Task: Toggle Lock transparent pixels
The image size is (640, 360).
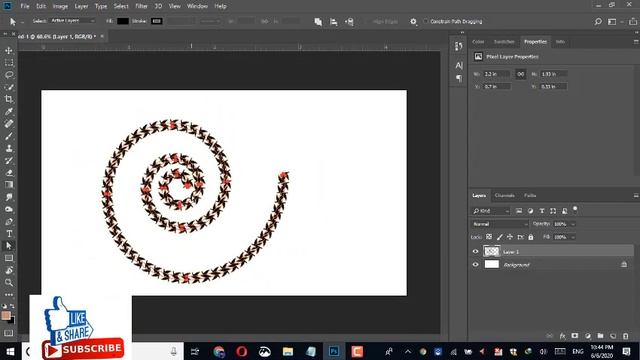Action: pyautogui.click(x=489, y=237)
